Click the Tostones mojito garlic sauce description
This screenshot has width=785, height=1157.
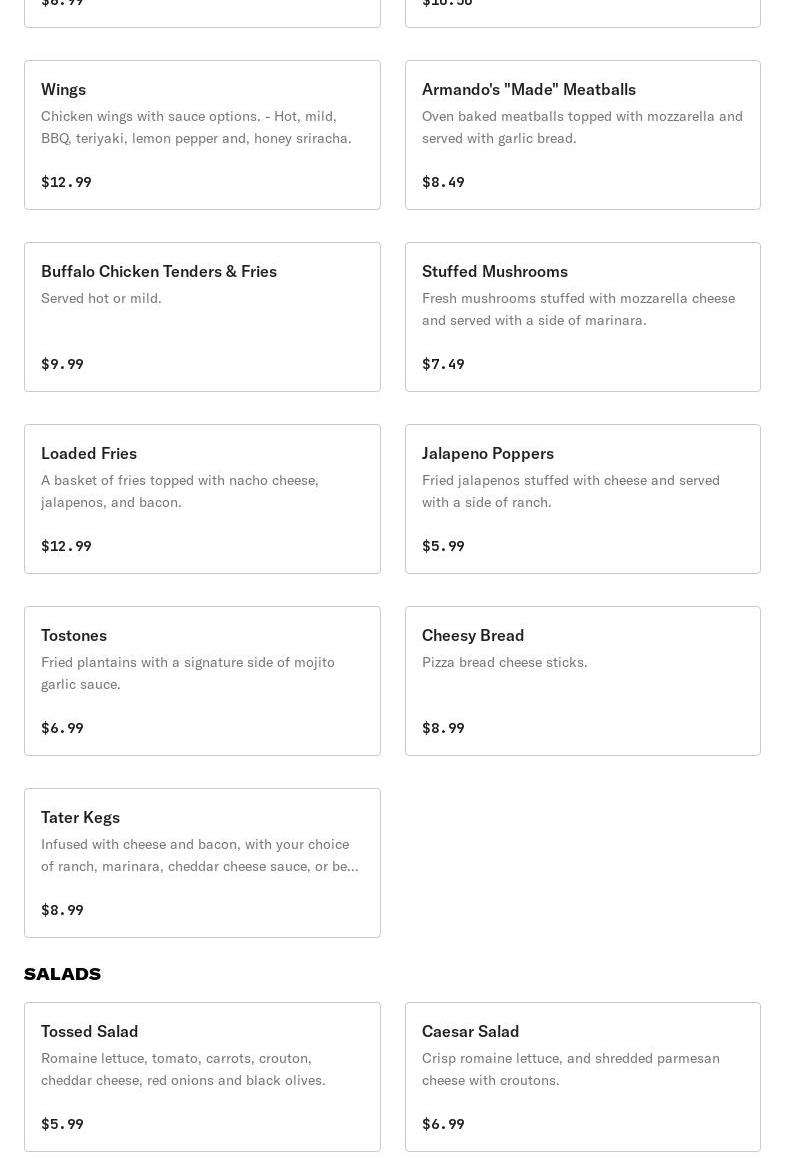[188, 673]
